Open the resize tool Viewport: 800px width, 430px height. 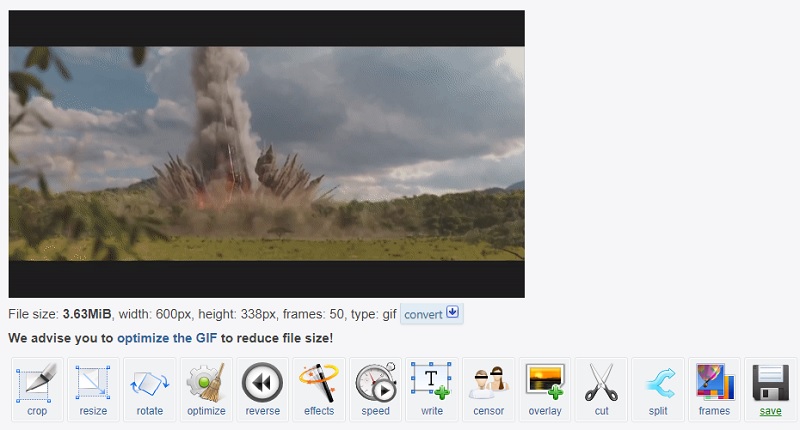coord(93,389)
